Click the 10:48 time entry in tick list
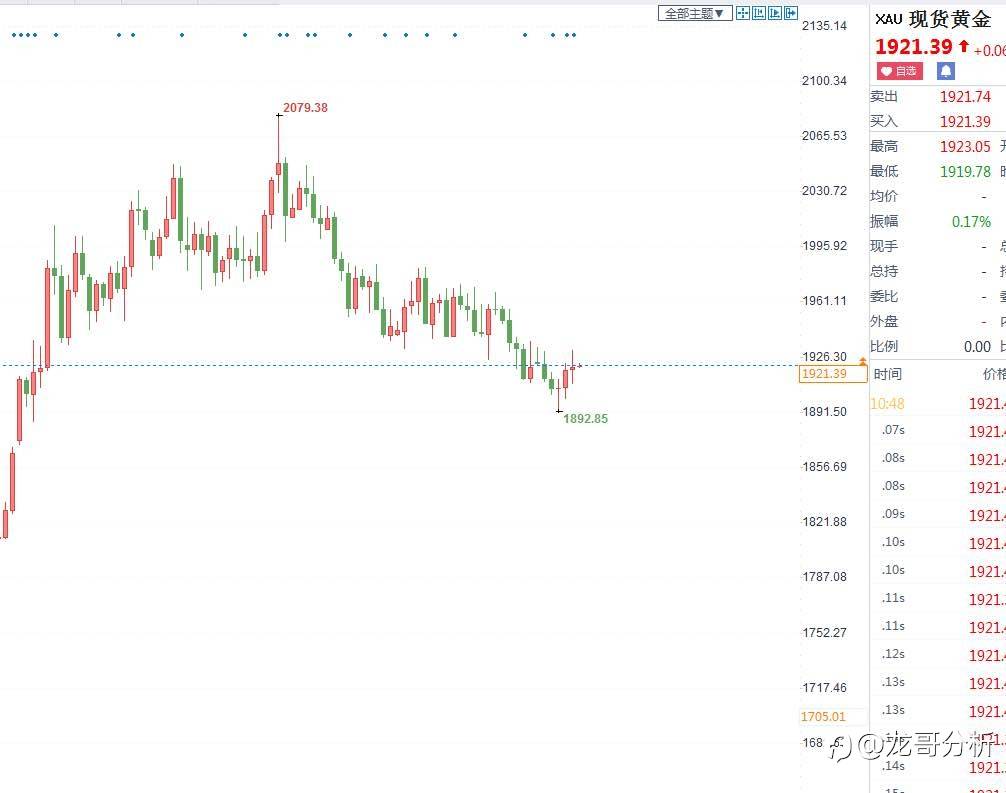 click(x=887, y=404)
